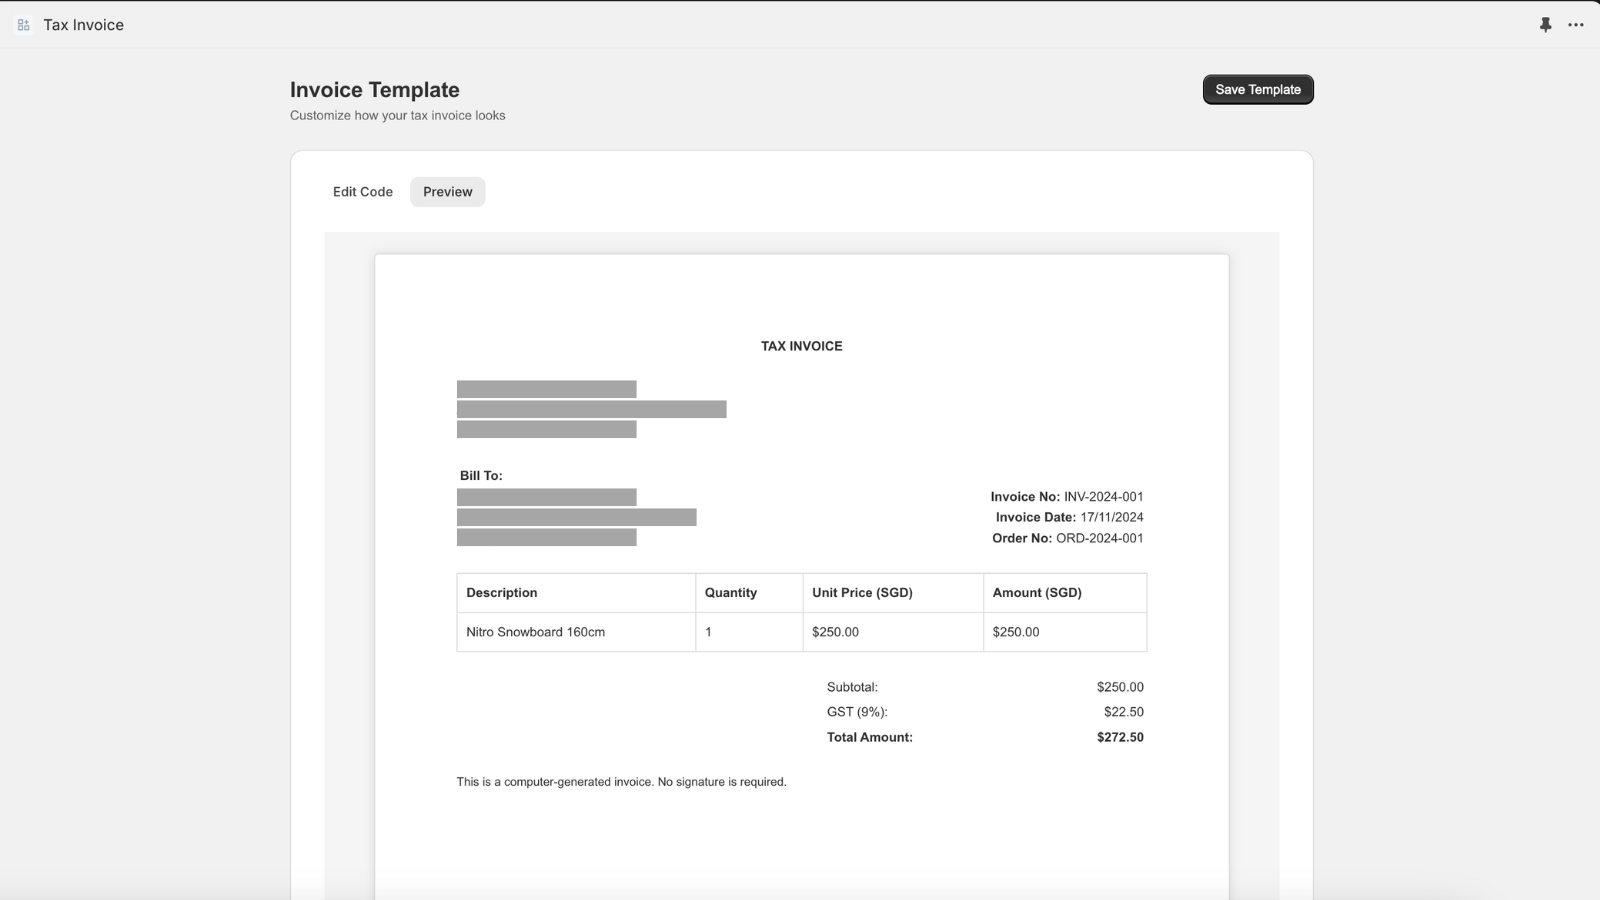The width and height of the screenshot is (1600, 900).
Task: Click the Save Template button
Action: coord(1257,89)
